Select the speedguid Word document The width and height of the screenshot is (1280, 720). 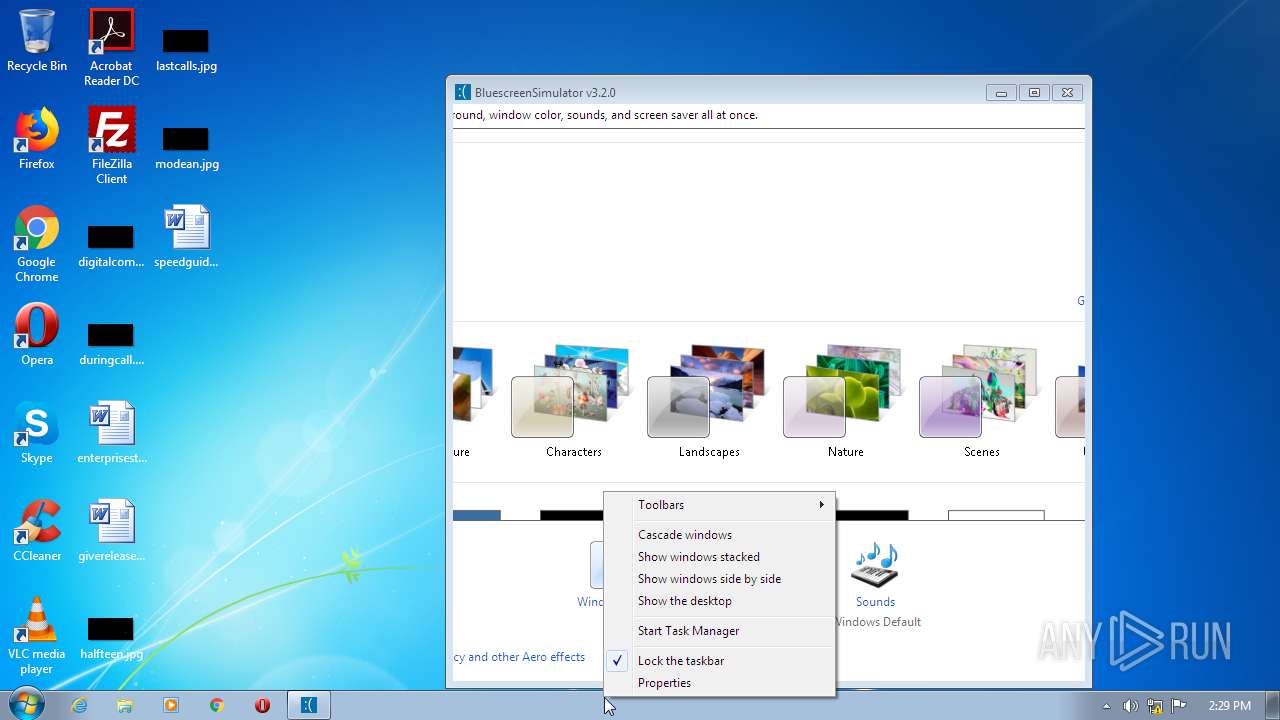(186, 236)
